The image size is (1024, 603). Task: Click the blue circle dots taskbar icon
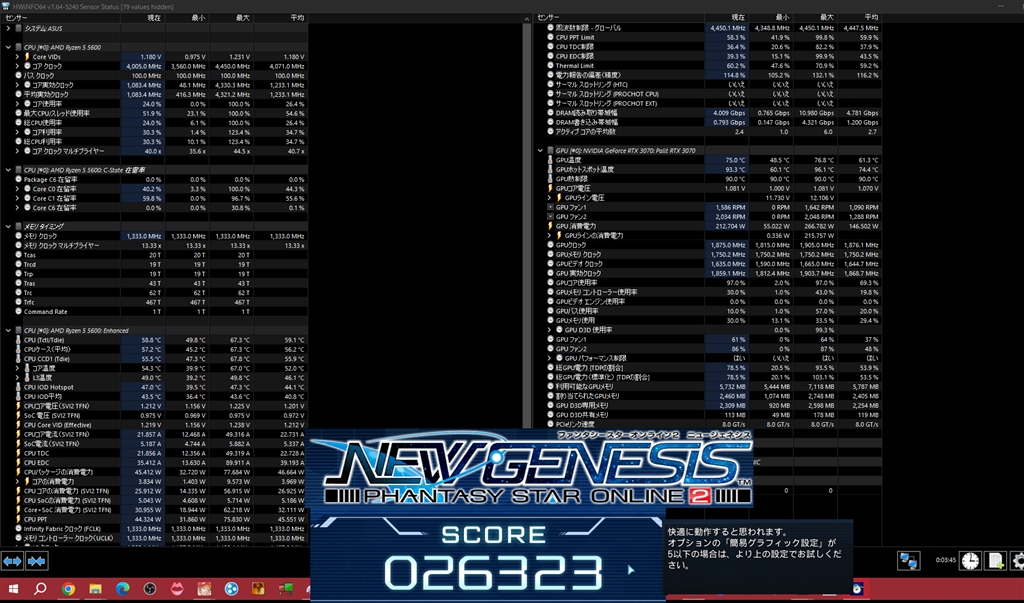[231, 589]
